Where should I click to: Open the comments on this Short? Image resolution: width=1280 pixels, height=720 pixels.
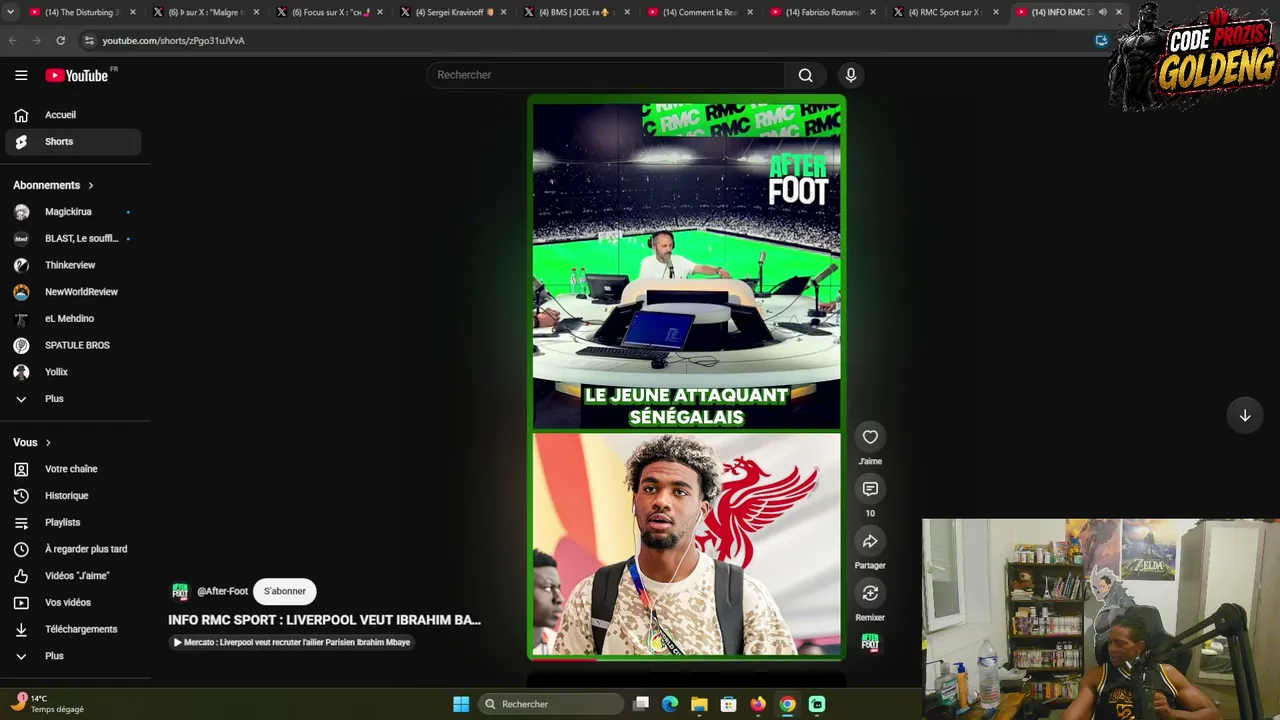870,489
